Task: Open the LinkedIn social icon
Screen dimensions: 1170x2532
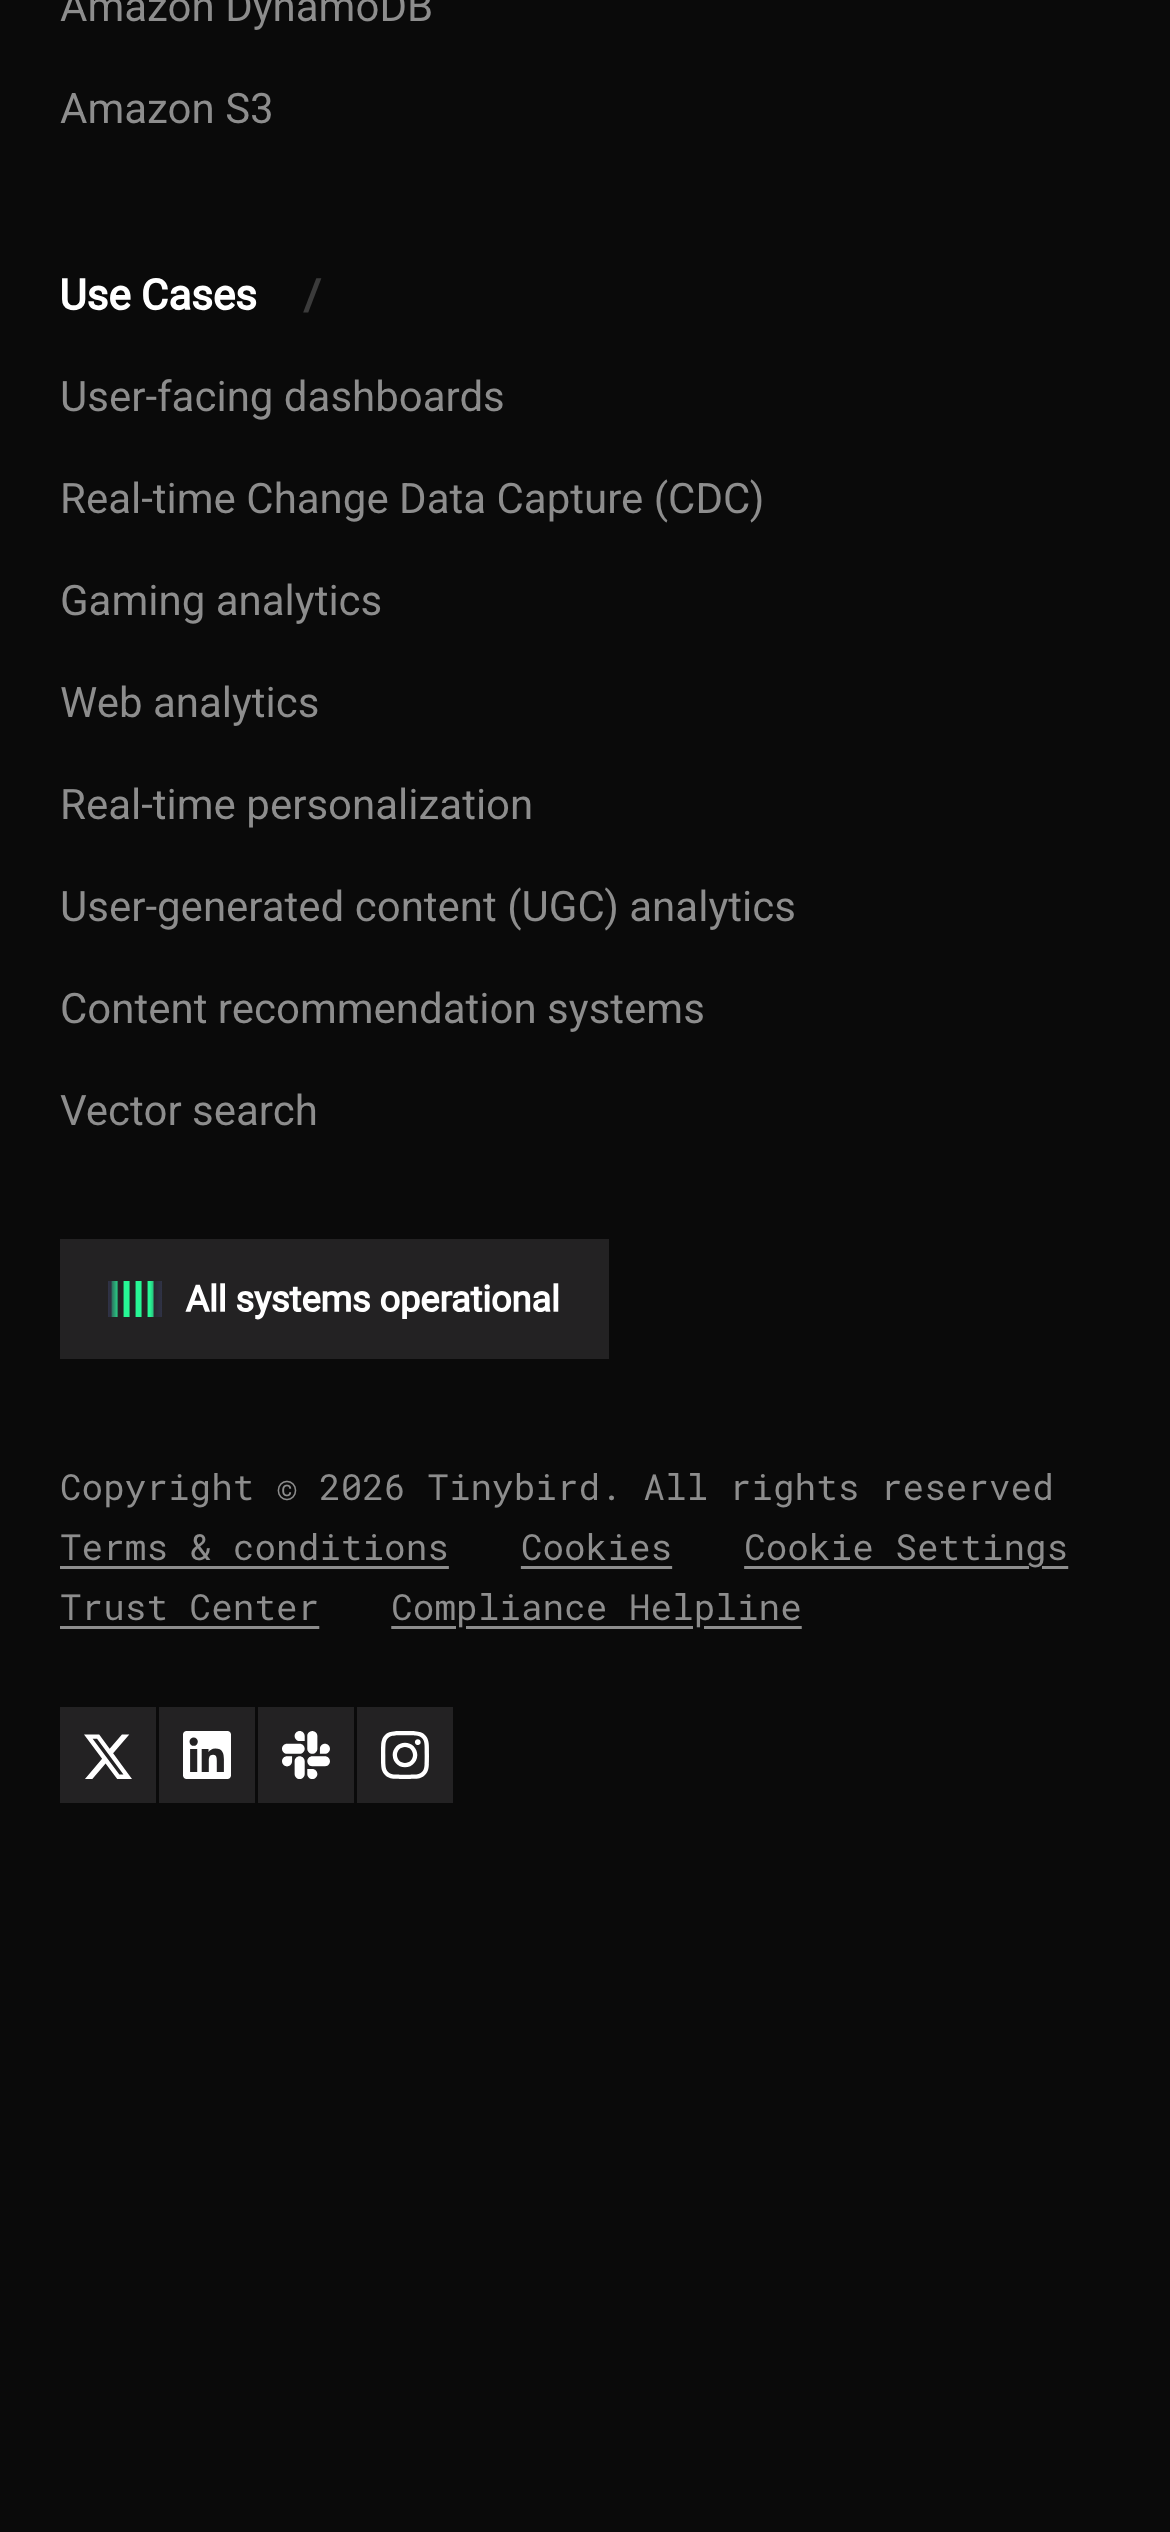Action: pos(207,1755)
